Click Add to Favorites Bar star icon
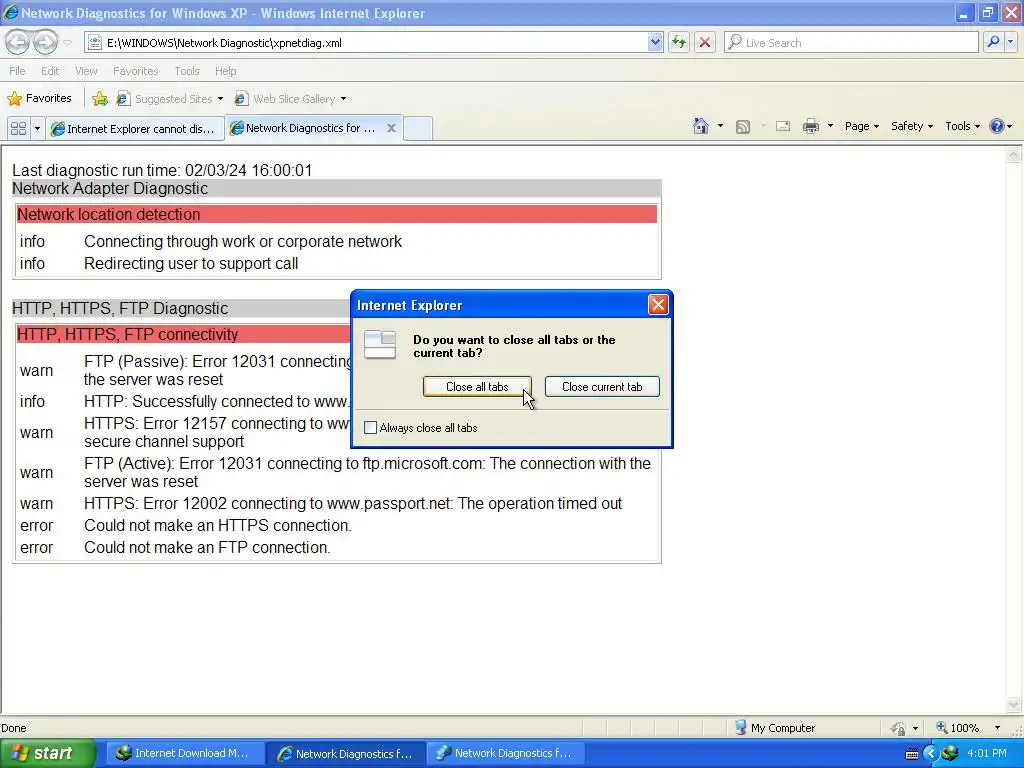Screen dimensions: 1024x768 coord(100,99)
